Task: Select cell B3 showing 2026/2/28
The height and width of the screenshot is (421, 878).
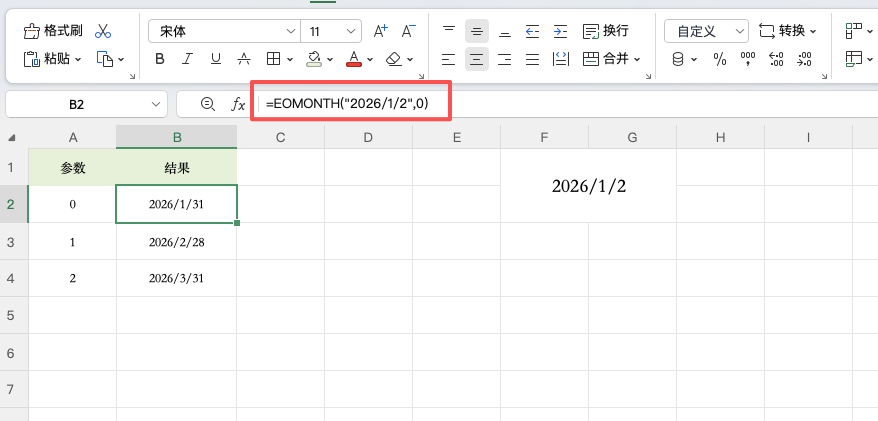Action: click(x=176, y=242)
